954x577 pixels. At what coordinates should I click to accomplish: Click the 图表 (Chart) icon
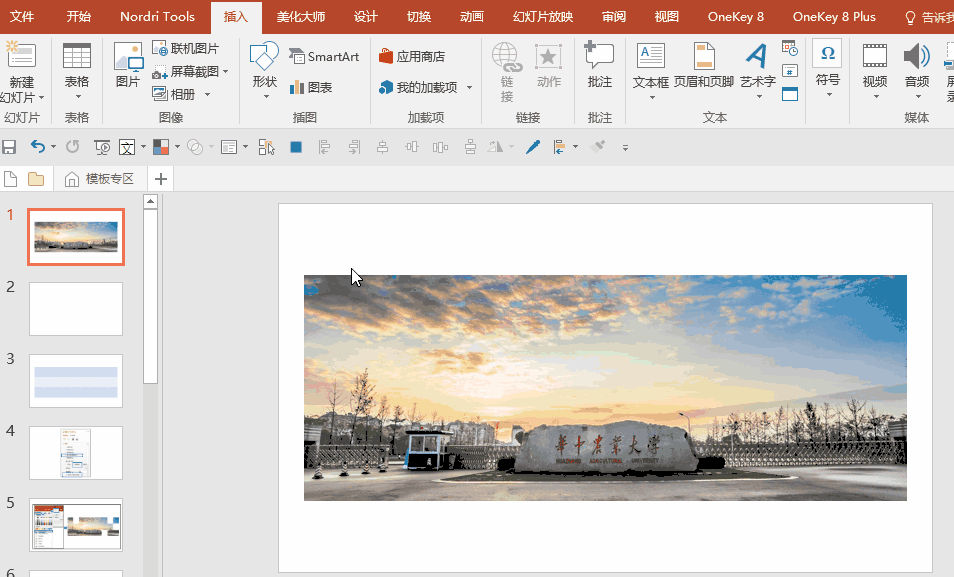click(311, 88)
